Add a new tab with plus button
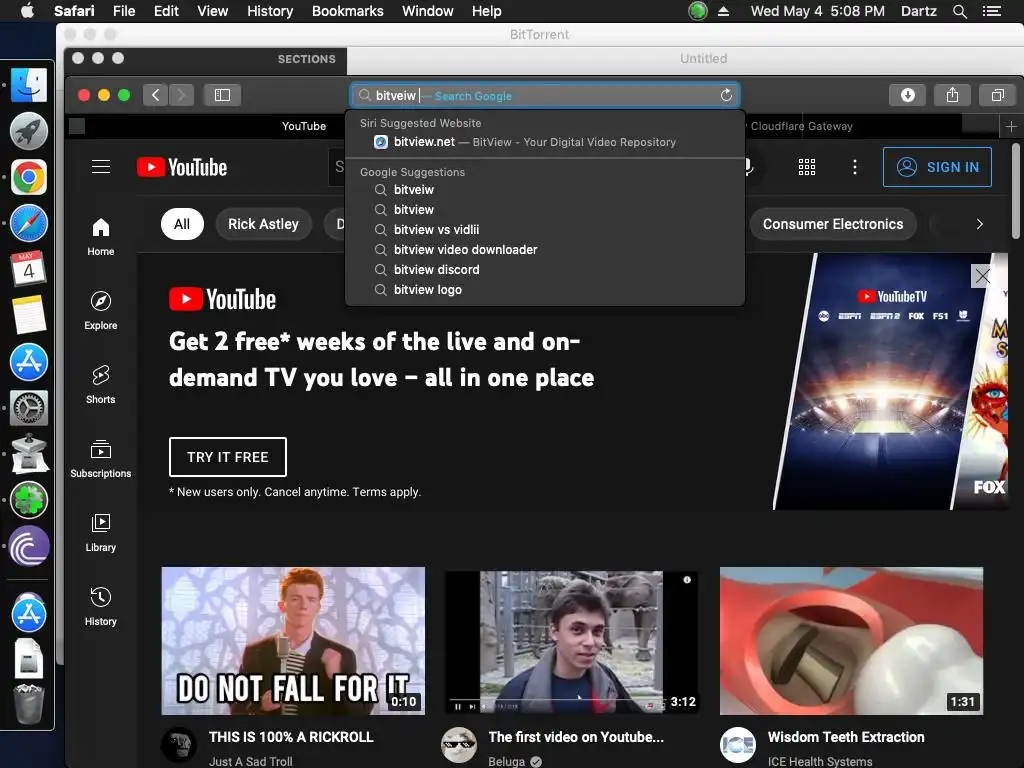The image size is (1024, 768). pos(1011,126)
